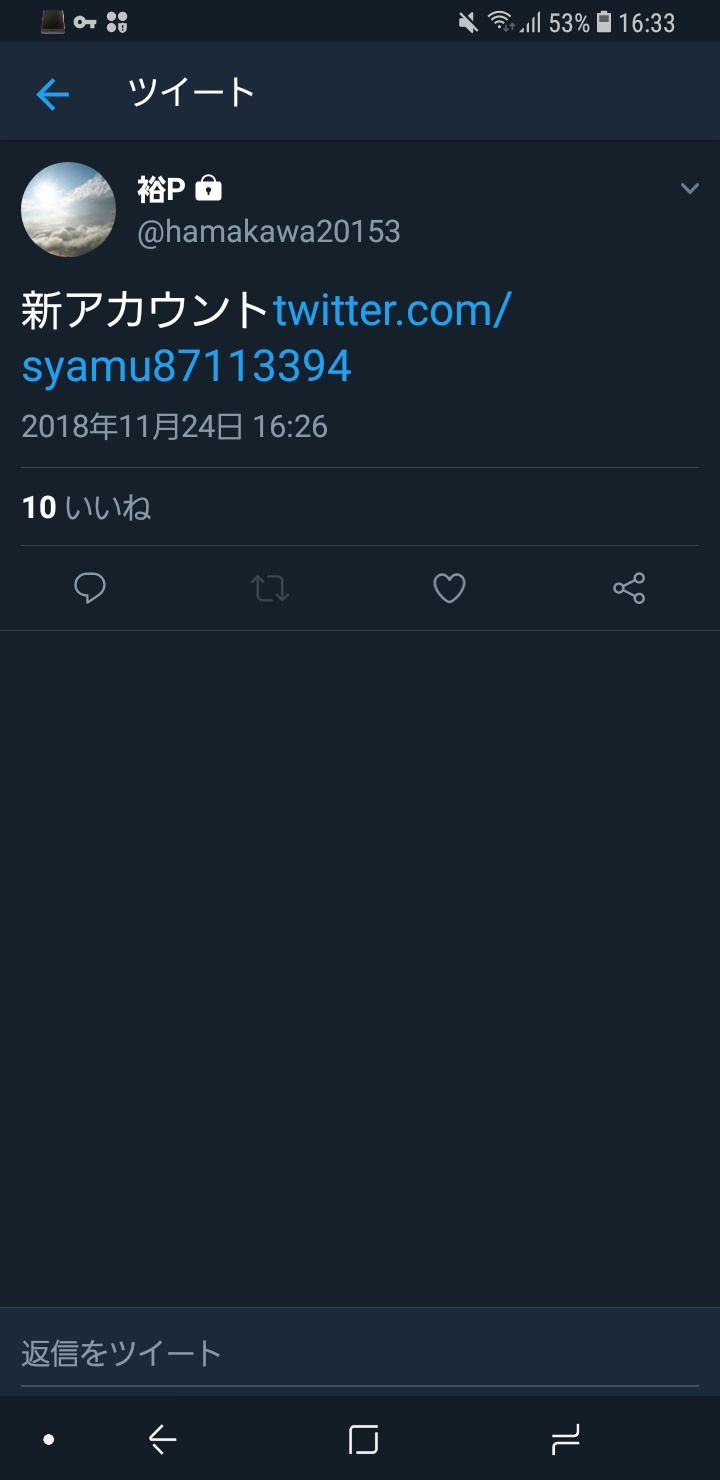Tap the back arrow in the header

(x=52, y=94)
